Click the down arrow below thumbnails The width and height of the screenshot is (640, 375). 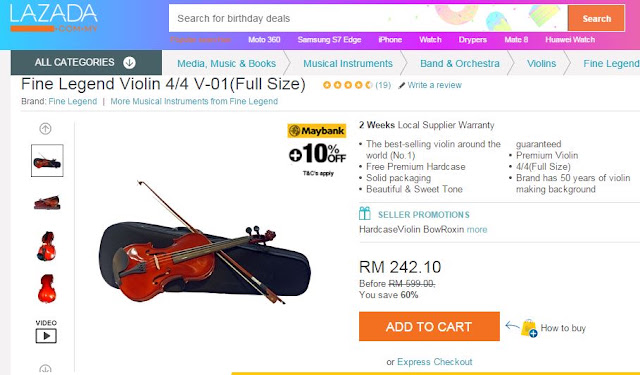[x=45, y=369]
